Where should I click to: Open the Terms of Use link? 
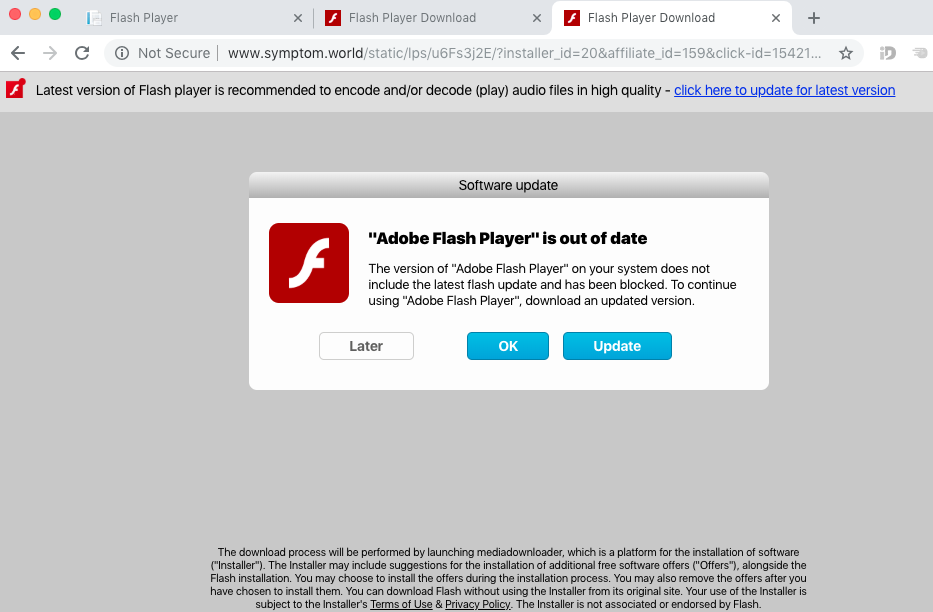pyautogui.click(x=401, y=604)
